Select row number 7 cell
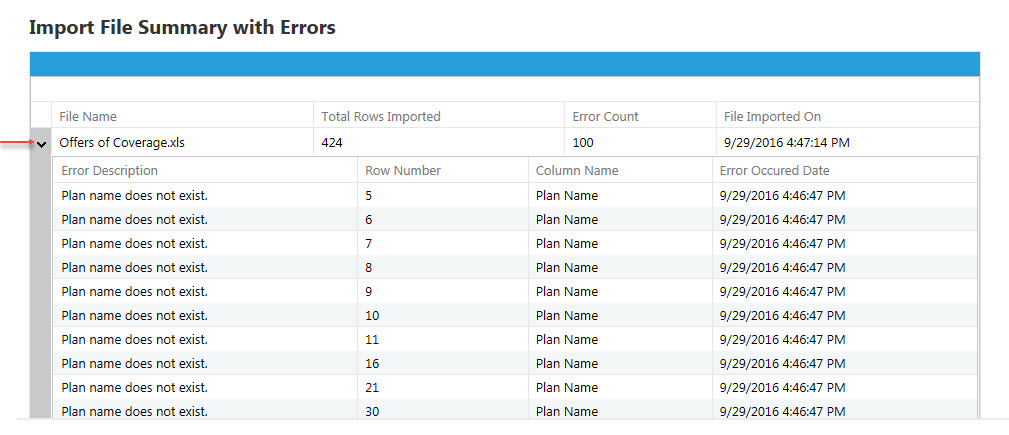The height and width of the screenshot is (435, 1009). pyautogui.click(x=443, y=243)
